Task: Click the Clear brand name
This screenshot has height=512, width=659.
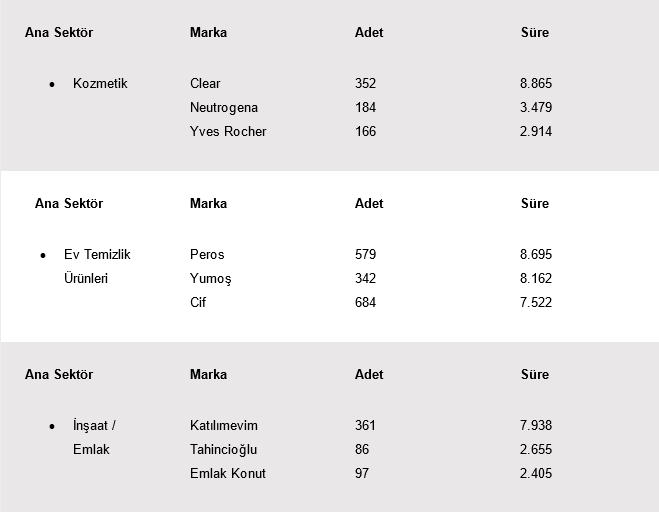Action: click(x=205, y=83)
